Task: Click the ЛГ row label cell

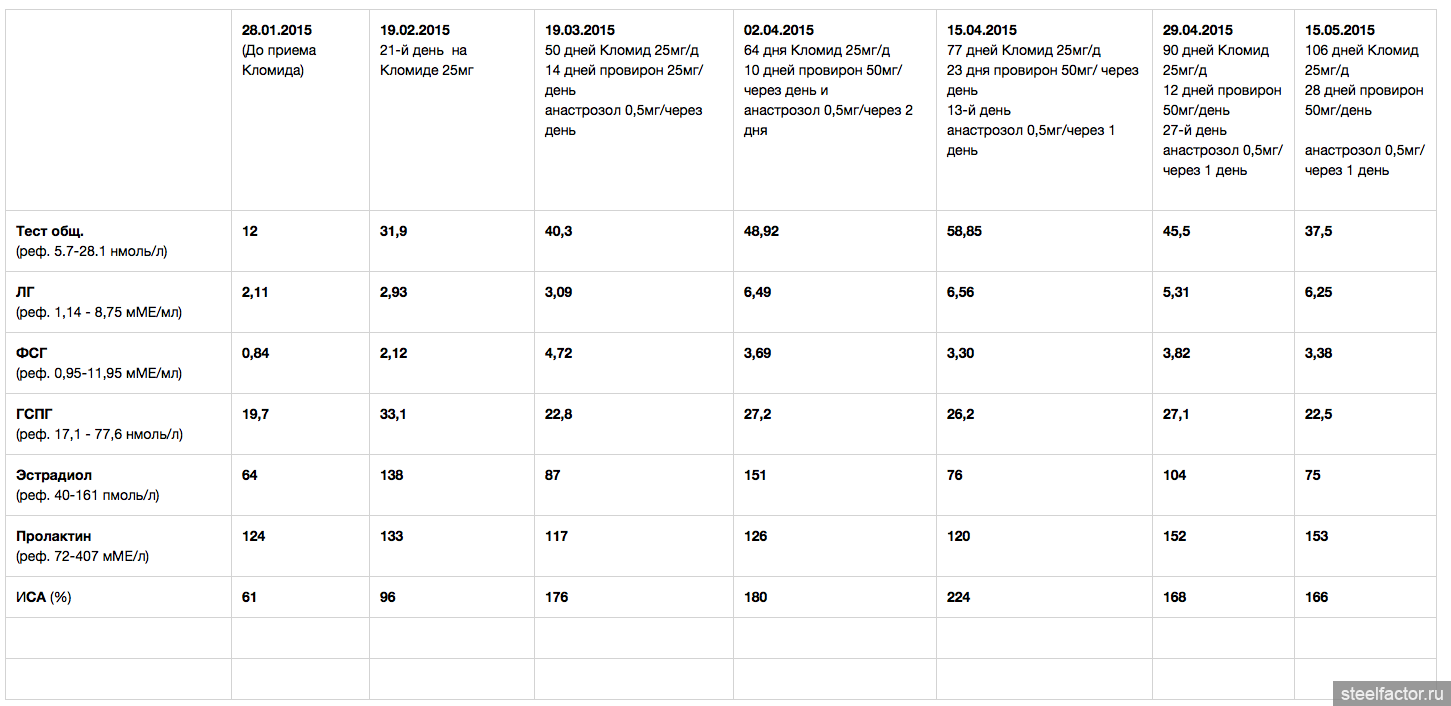Action: point(118,302)
